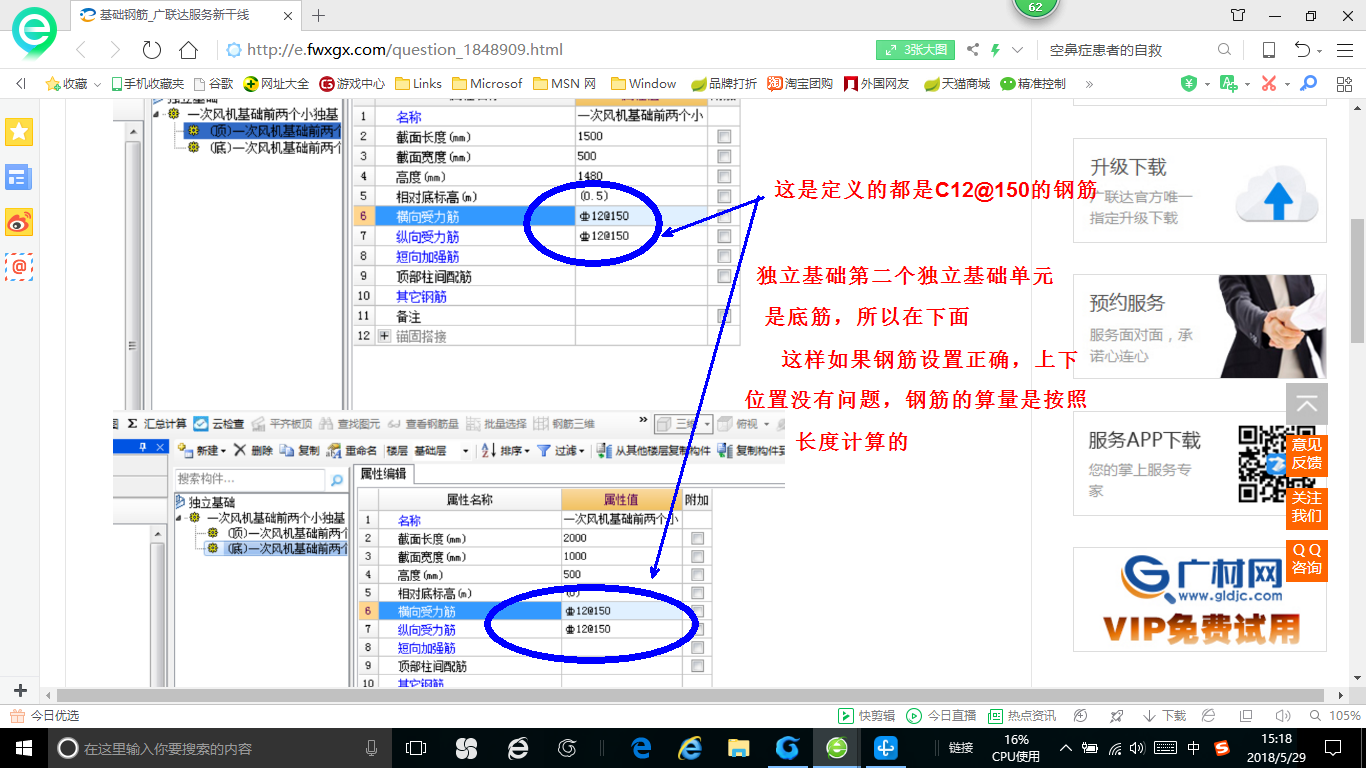Viewport: 1366px width, 768px height.
Task: Open a new tab with the plus button
Action: [319, 15]
